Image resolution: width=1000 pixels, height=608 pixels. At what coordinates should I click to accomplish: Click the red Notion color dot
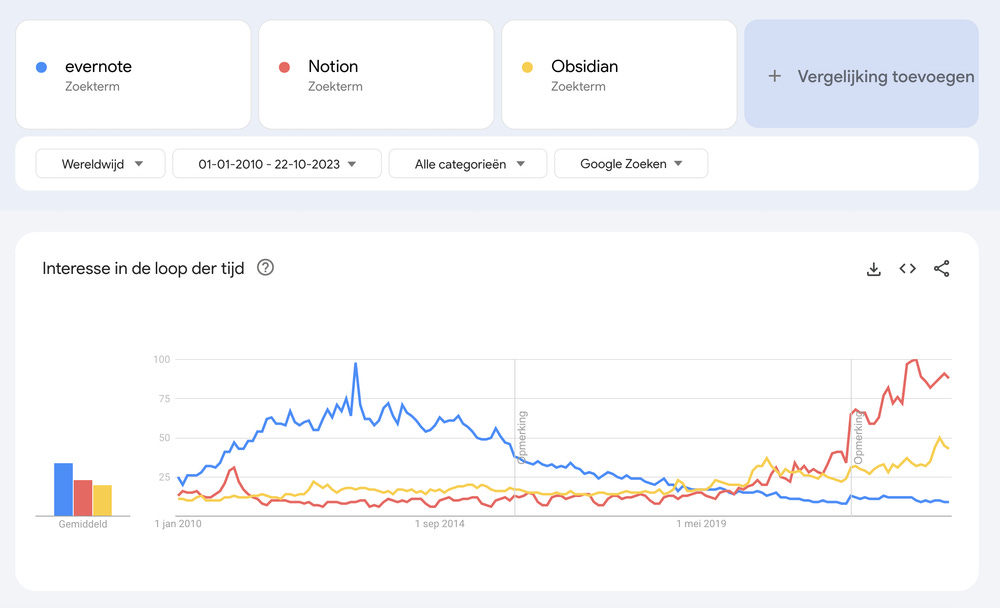point(284,67)
